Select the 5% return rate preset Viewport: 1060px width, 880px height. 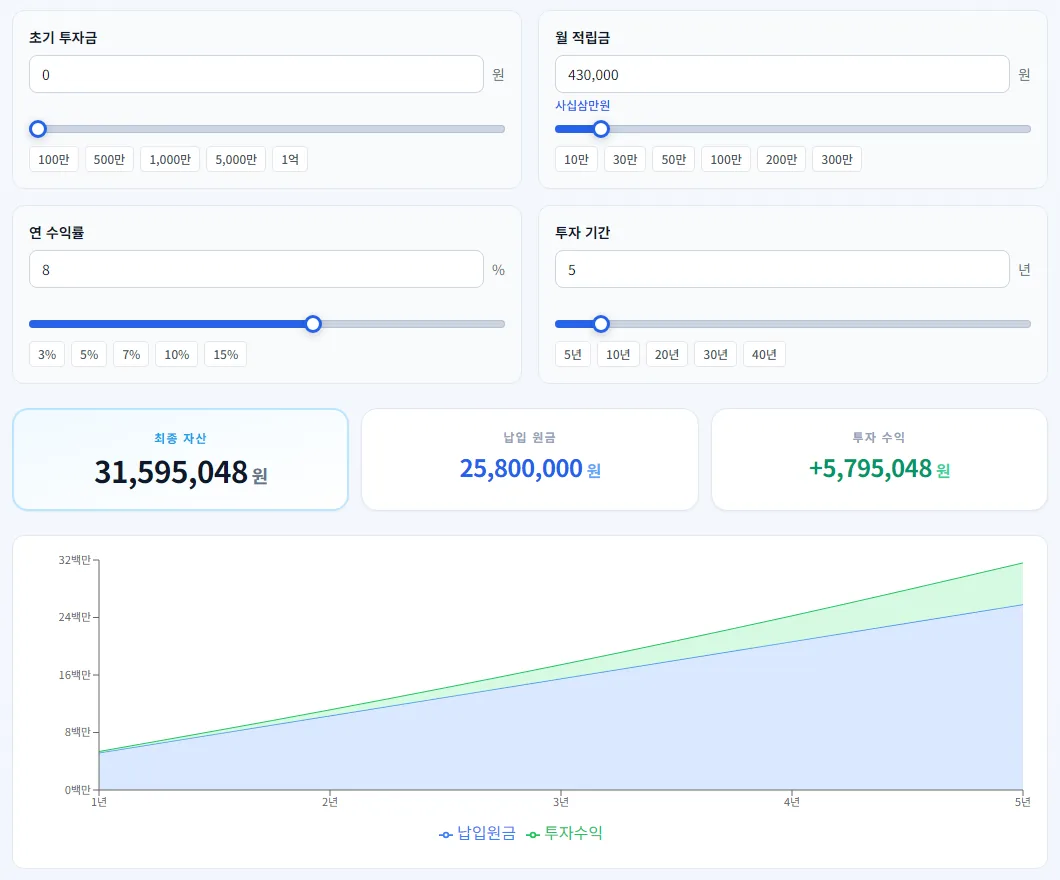click(89, 354)
